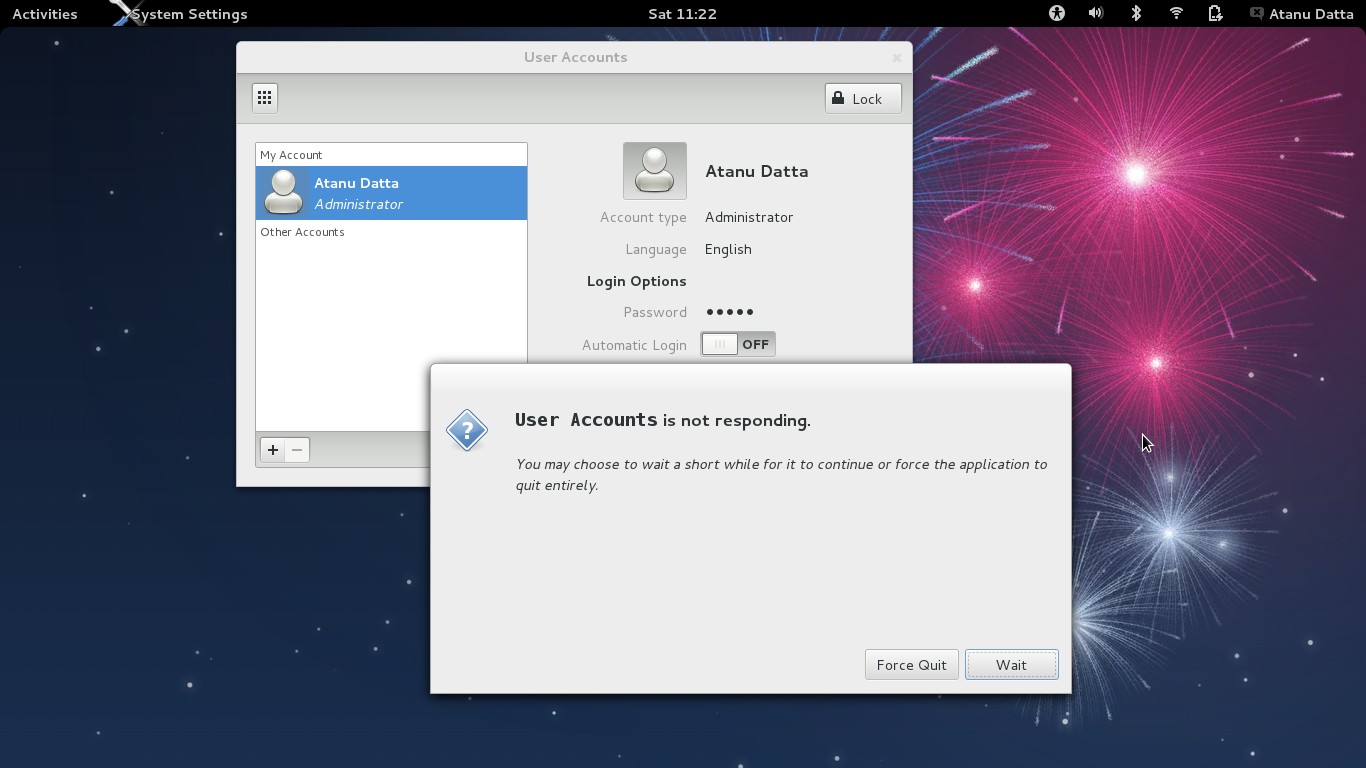Toggle the Automatic Login switch
Image resolution: width=1366 pixels, height=768 pixels.
738,345
